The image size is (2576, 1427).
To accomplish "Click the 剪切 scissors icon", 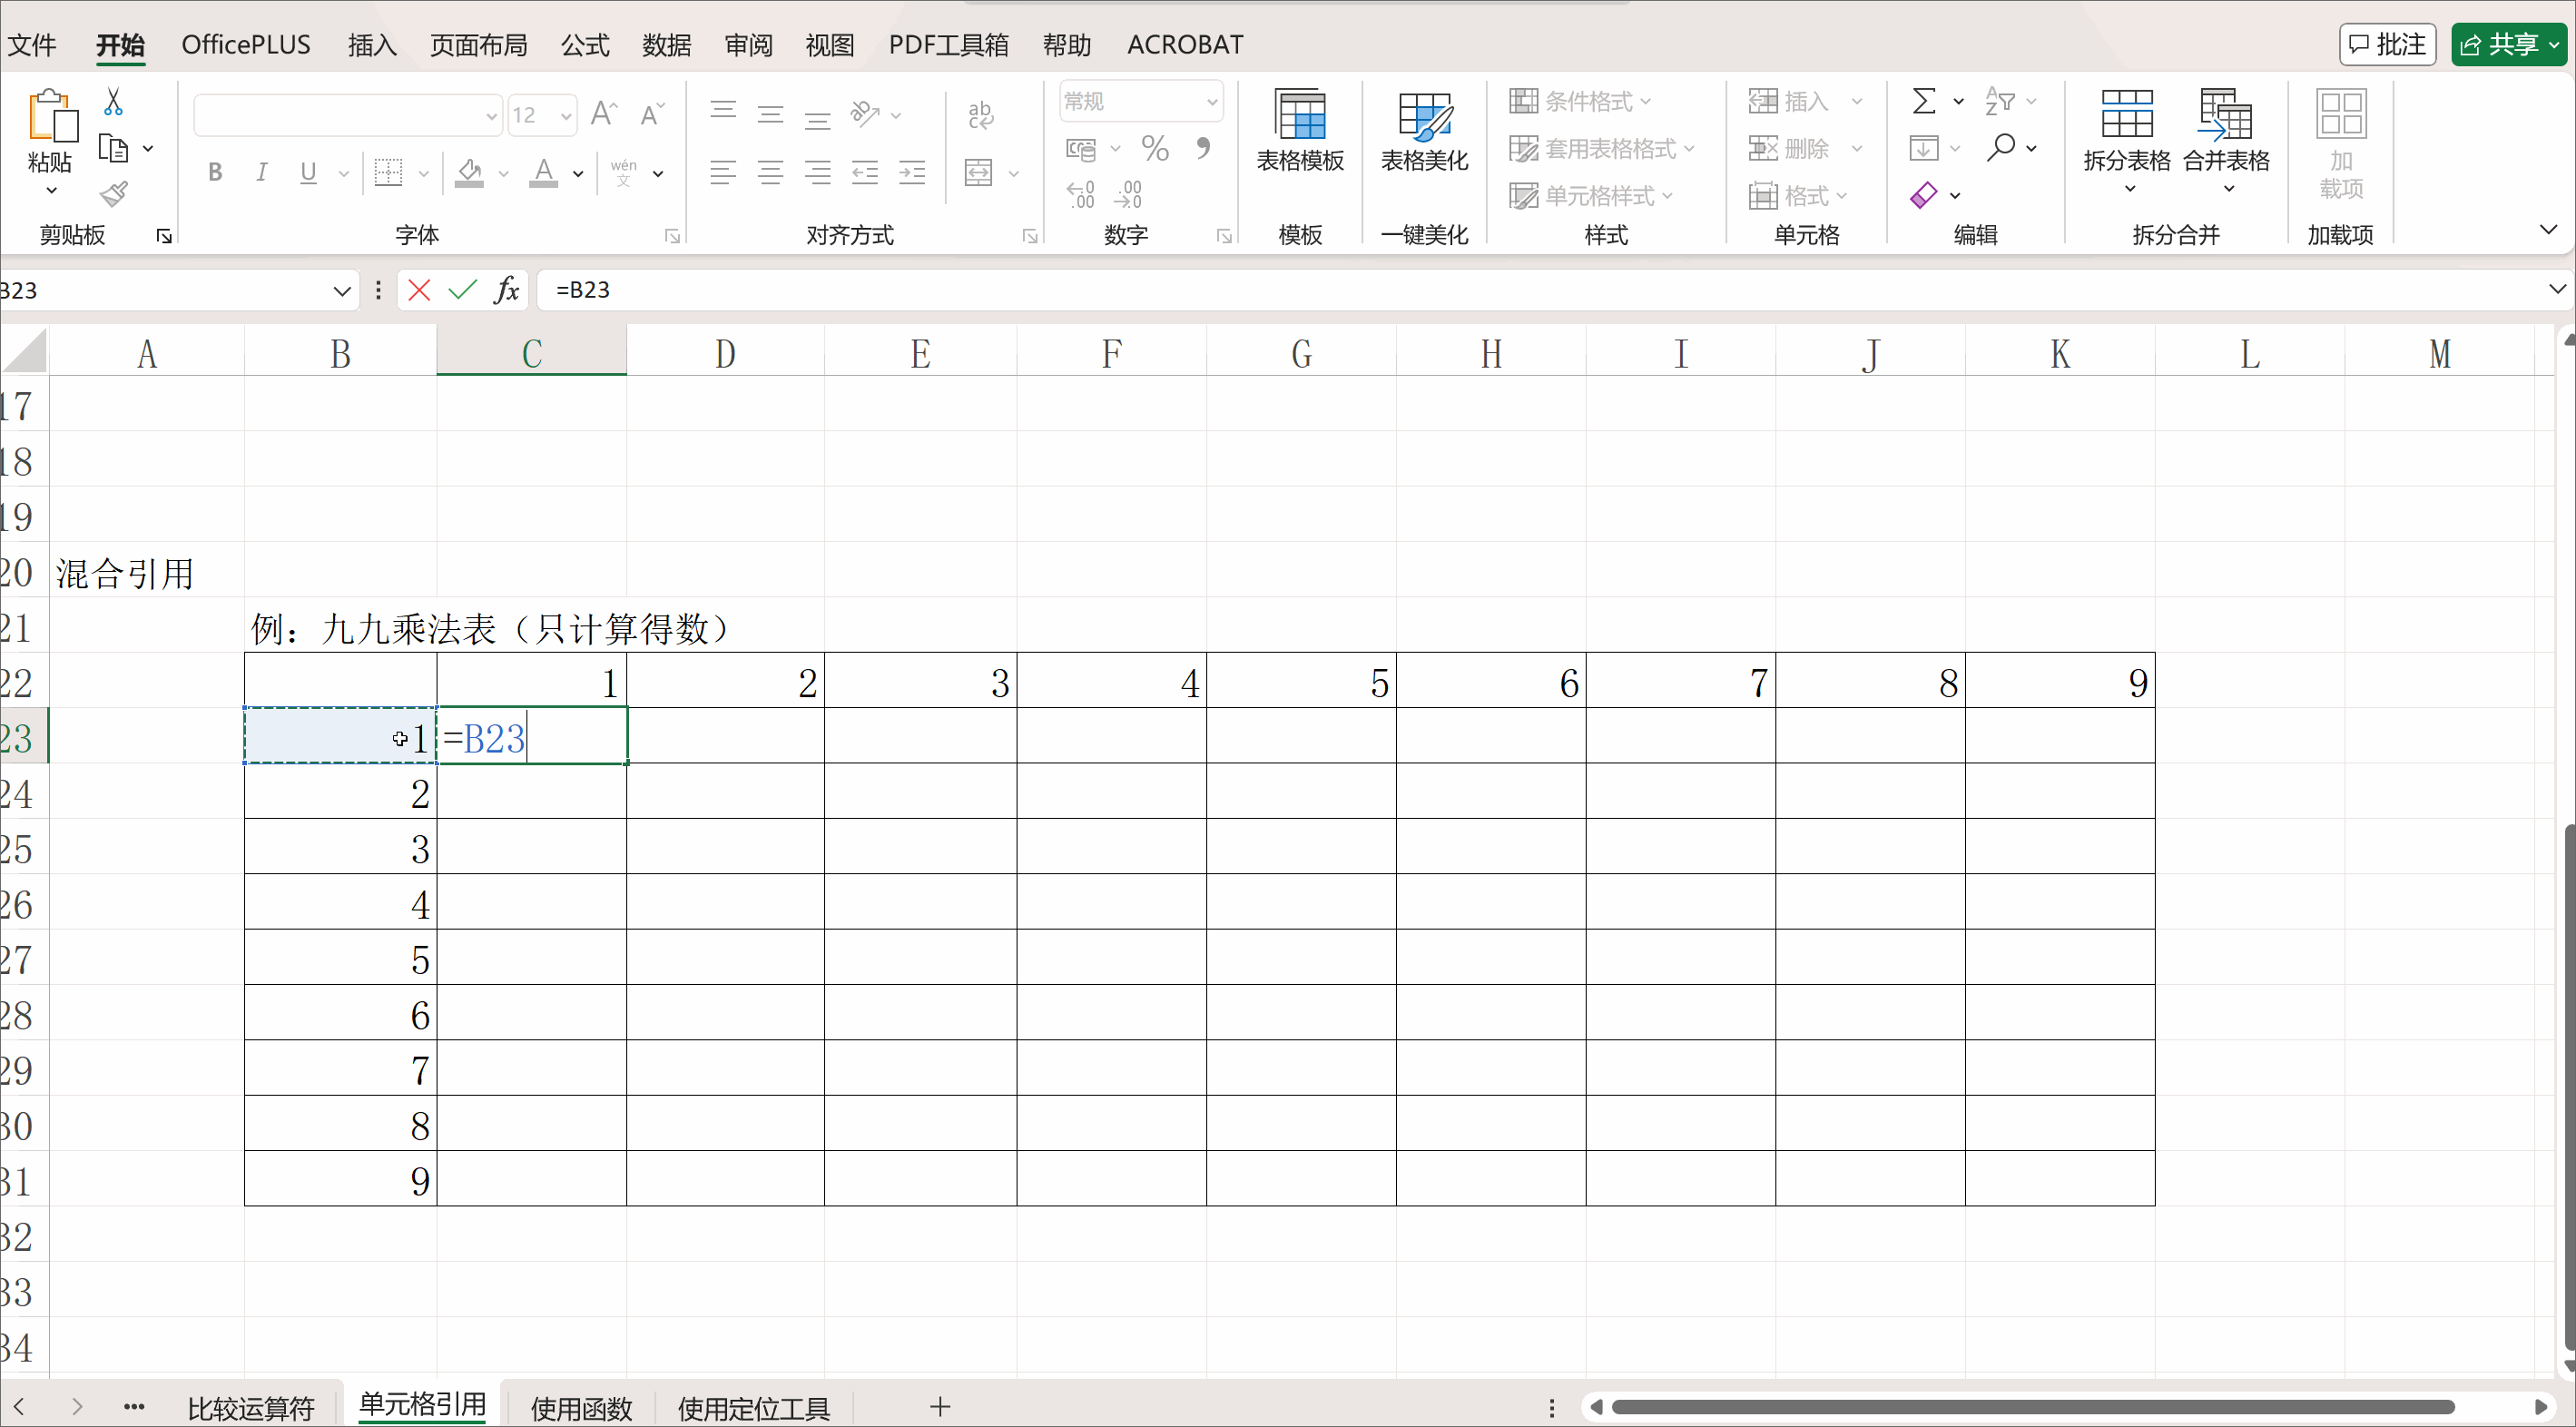I will pyautogui.click(x=113, y=102).
